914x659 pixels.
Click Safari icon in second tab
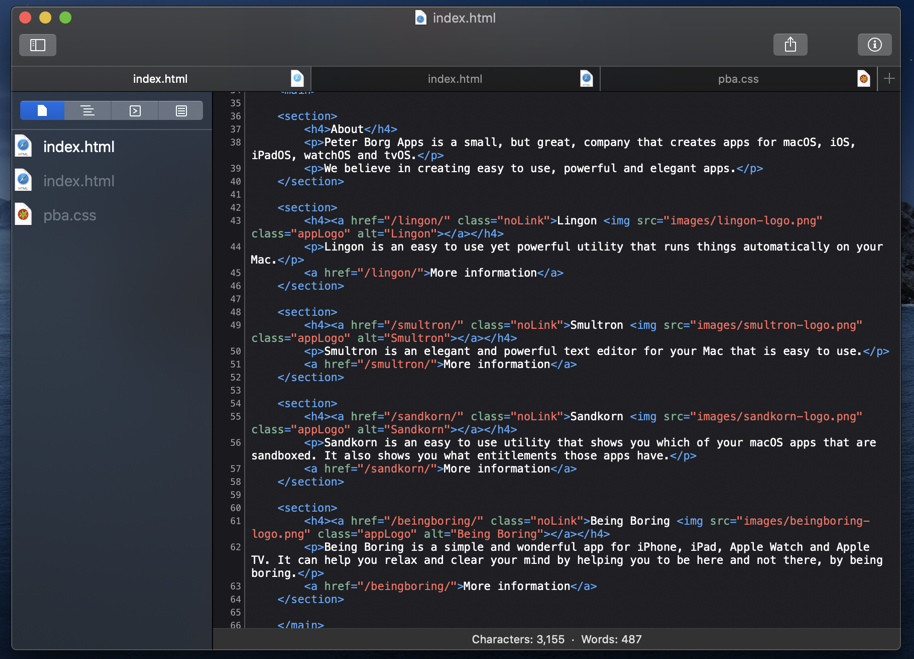pyautogui.click(x=586, y=79)
